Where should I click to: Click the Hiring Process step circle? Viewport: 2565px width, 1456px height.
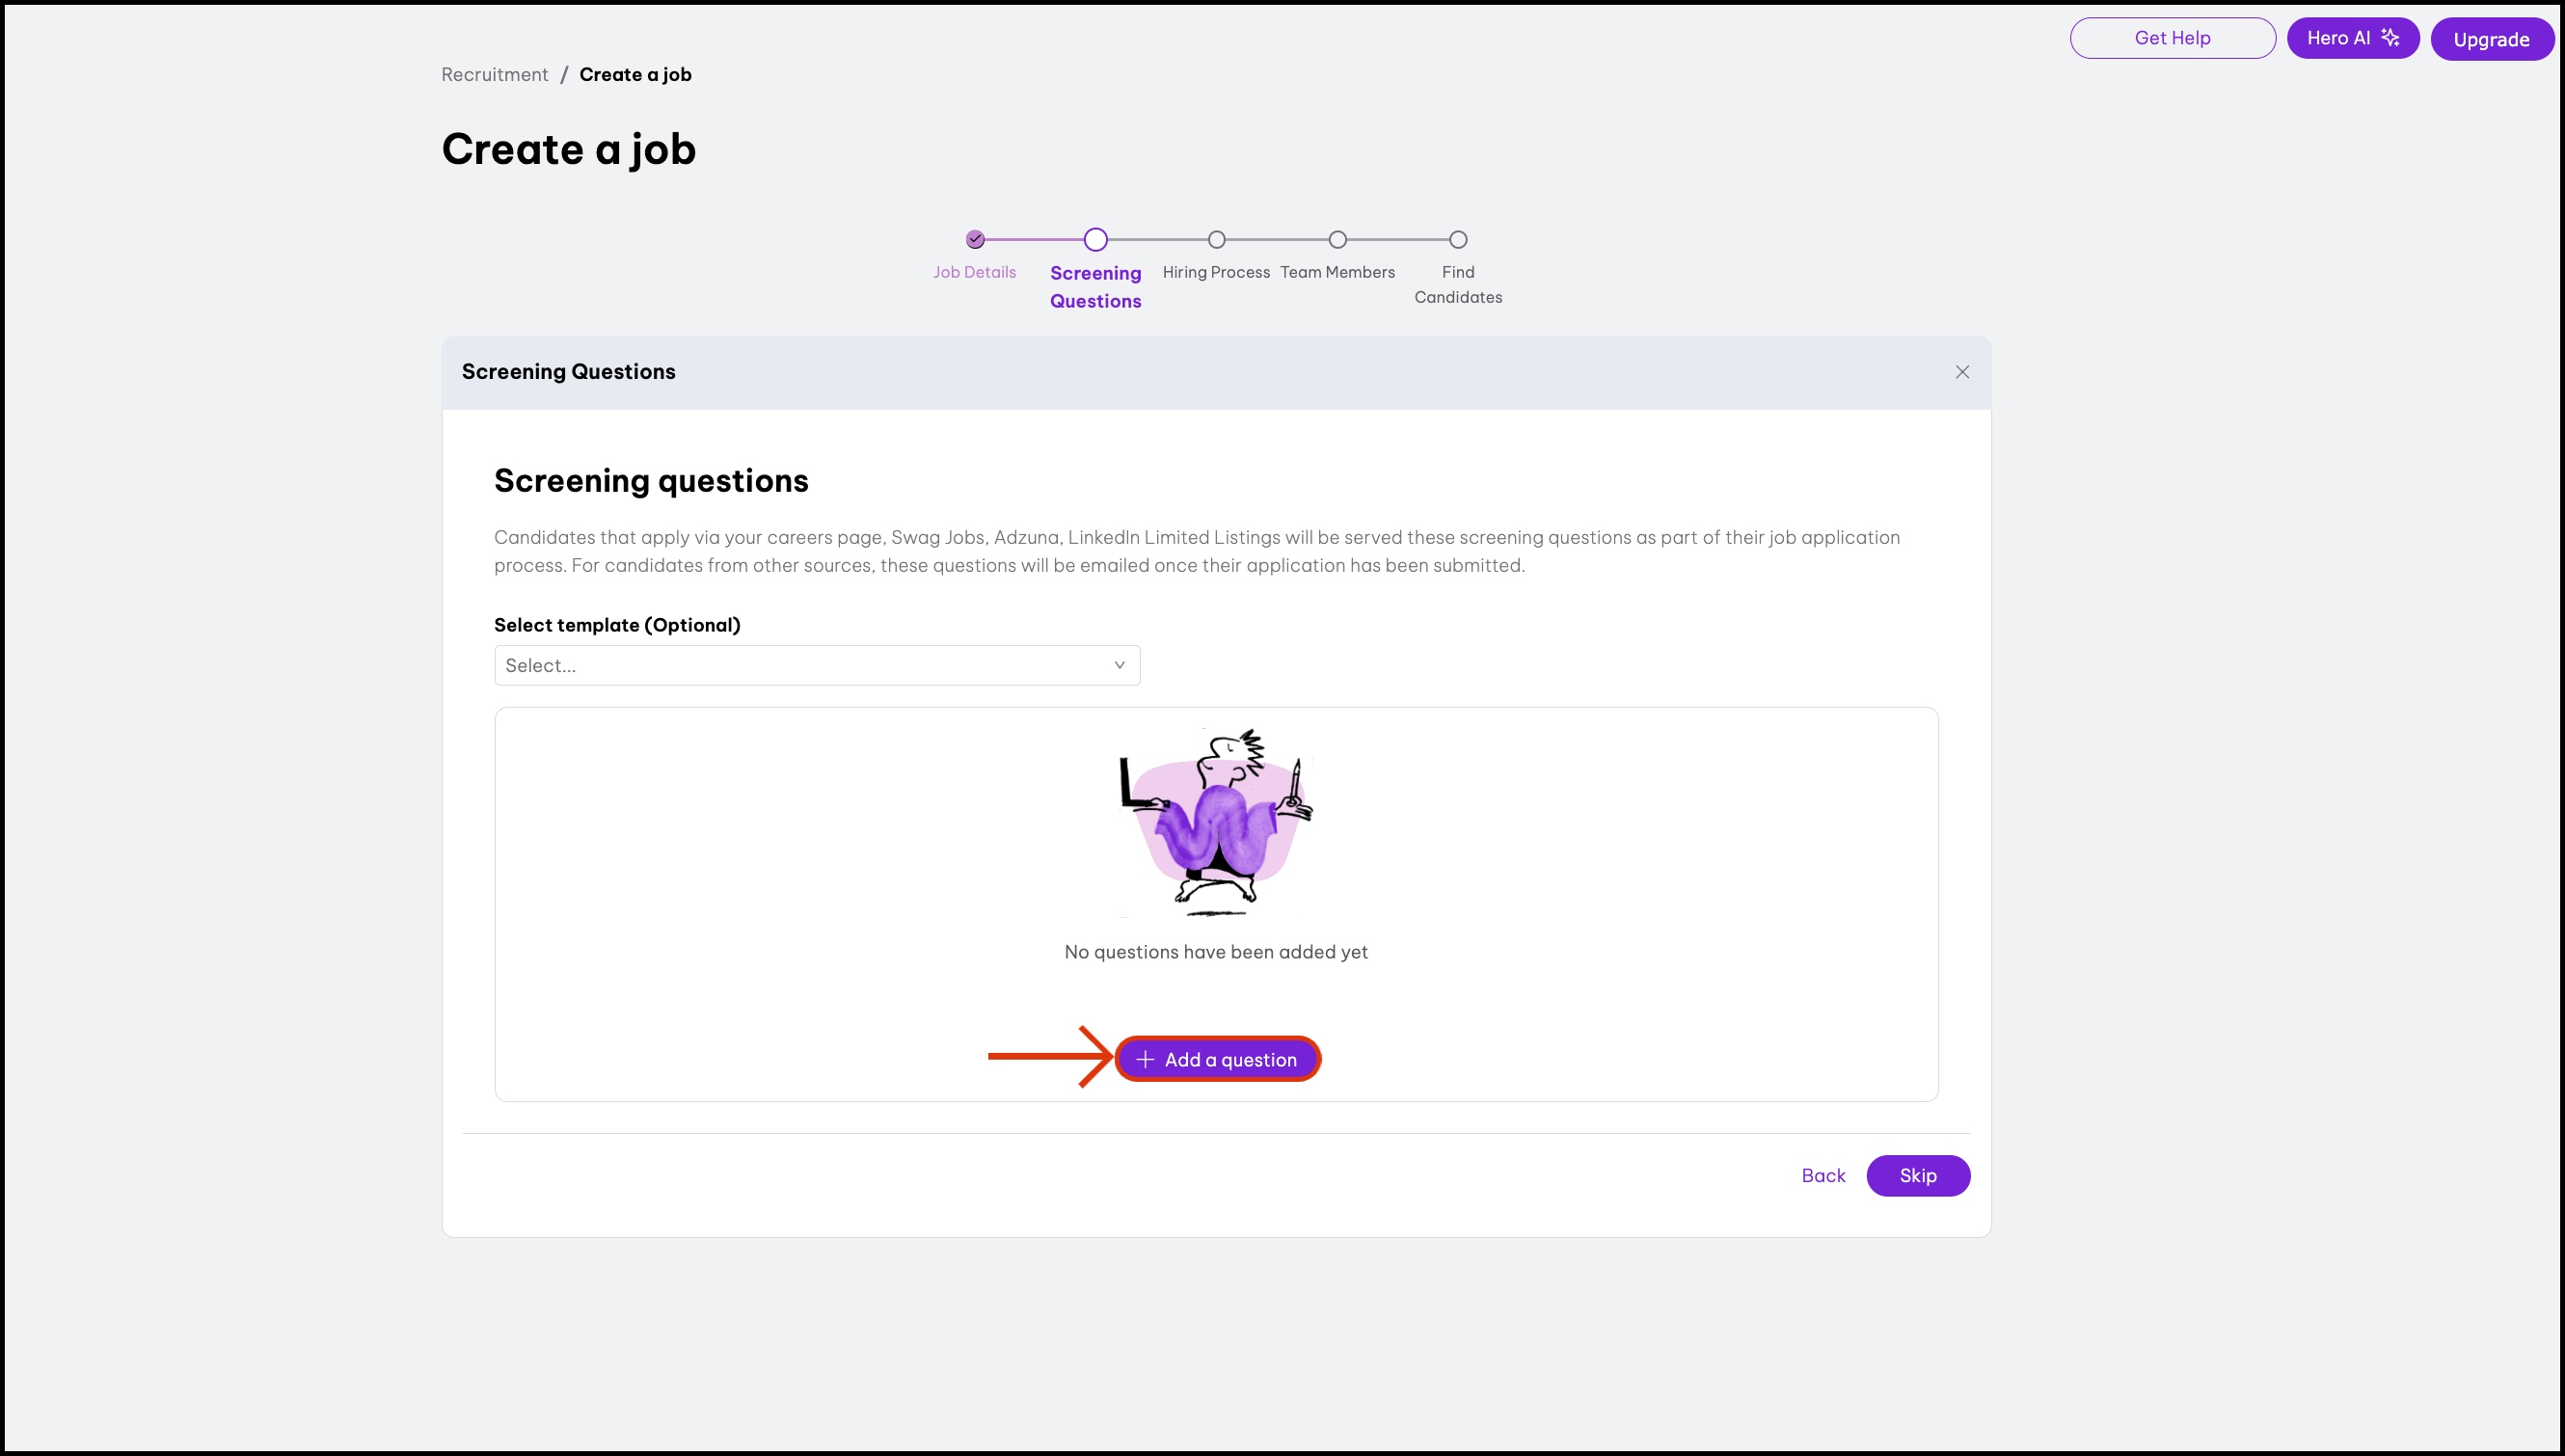(x=1216, y=240)
